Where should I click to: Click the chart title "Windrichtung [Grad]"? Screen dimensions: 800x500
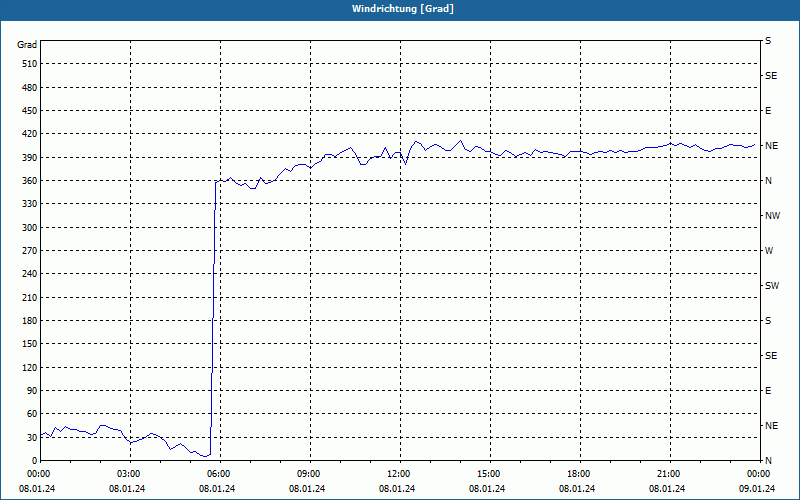pos(403,9)
